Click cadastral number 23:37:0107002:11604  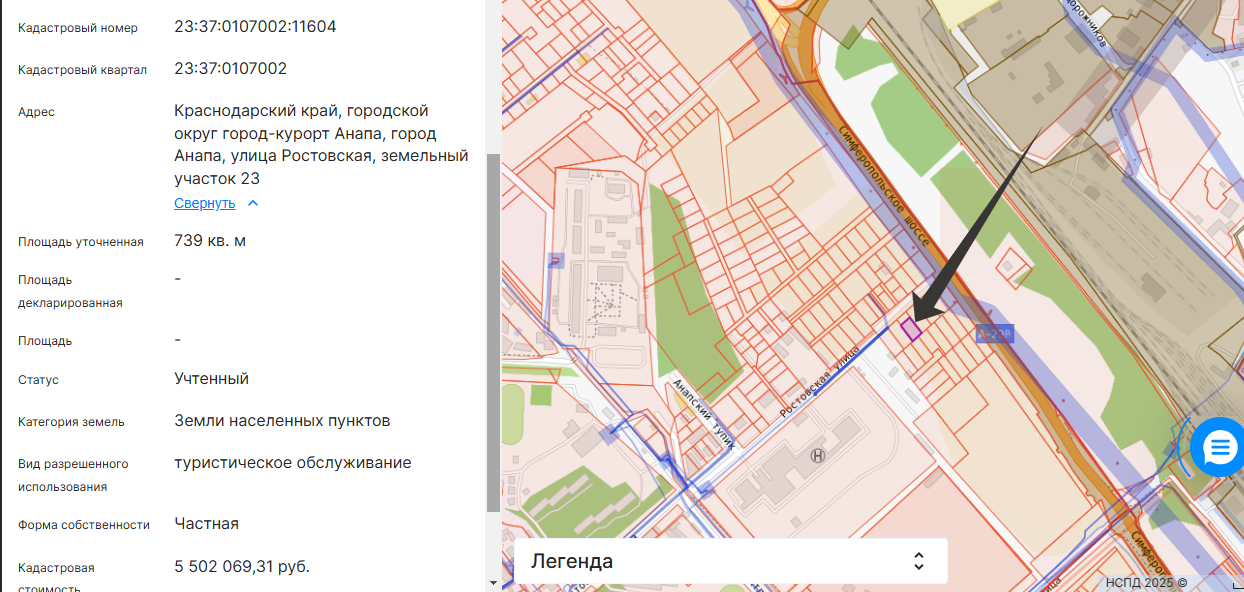point(255,27)
